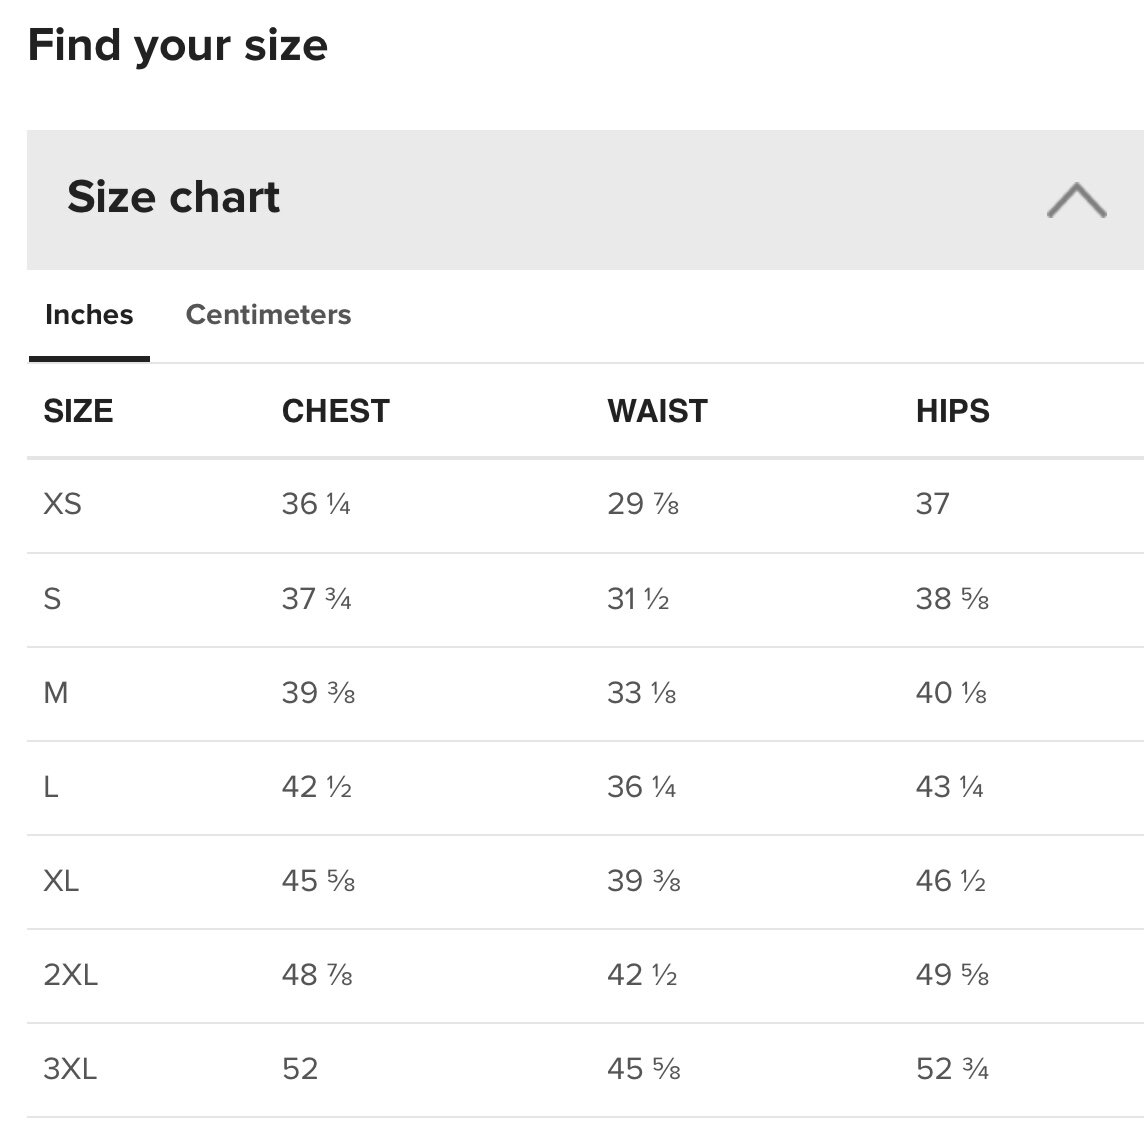1144x1144 pixels.
Task: Click the SIZE column header
Action: coord(78,411)
